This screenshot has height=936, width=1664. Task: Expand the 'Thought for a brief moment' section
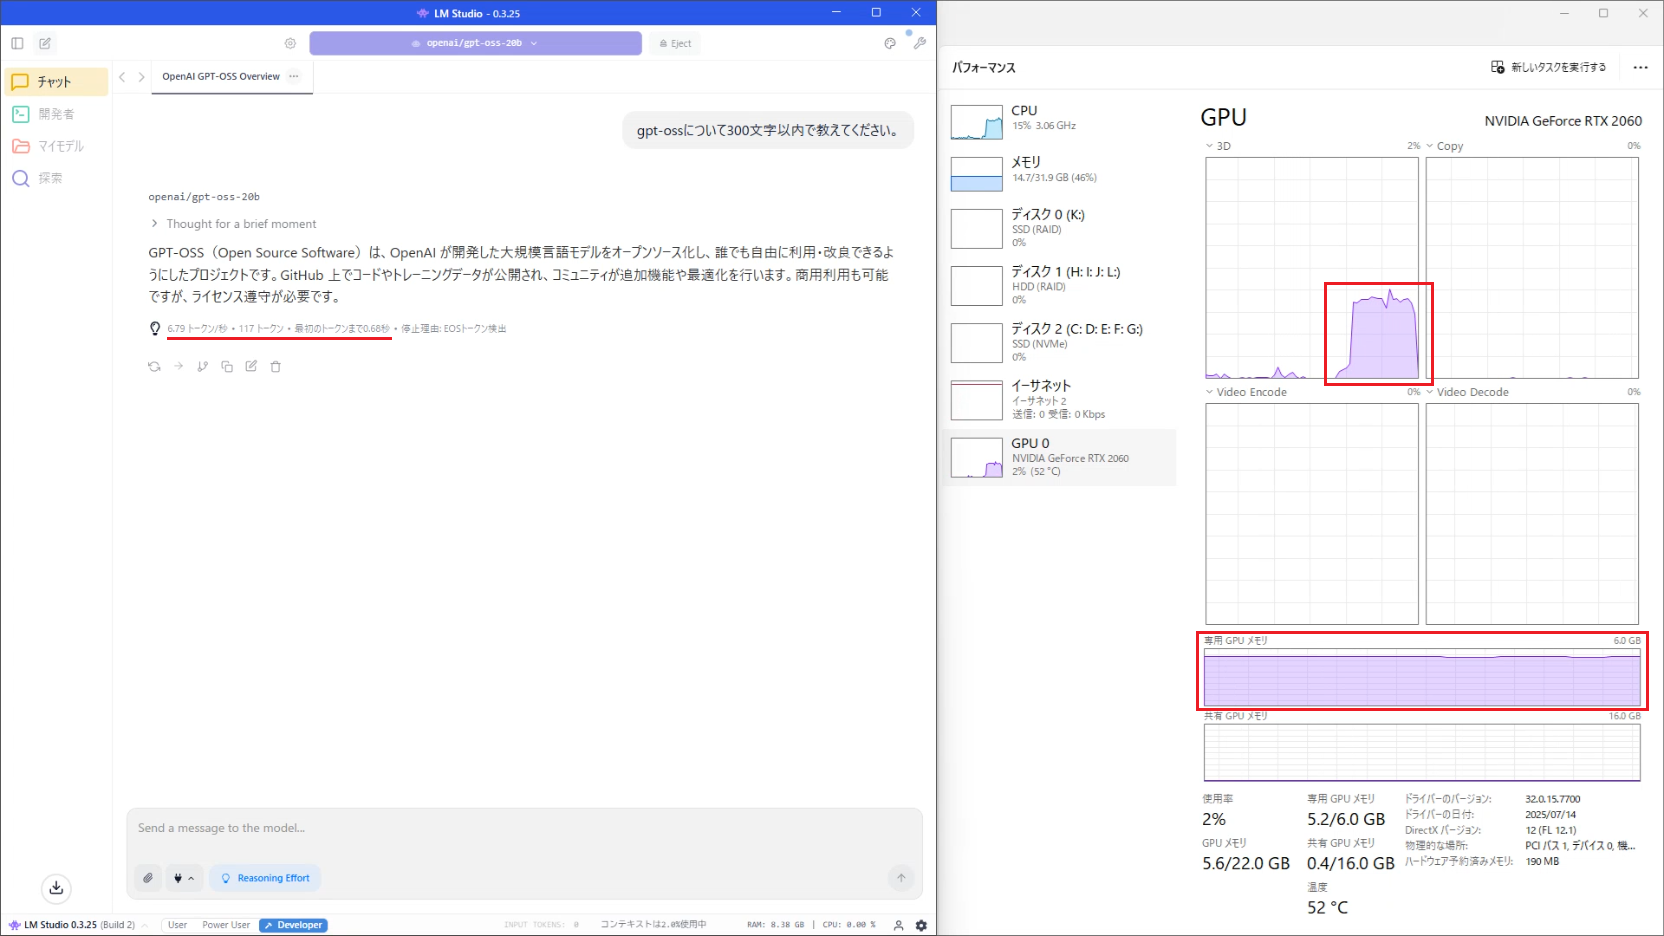tap(233, 224)
